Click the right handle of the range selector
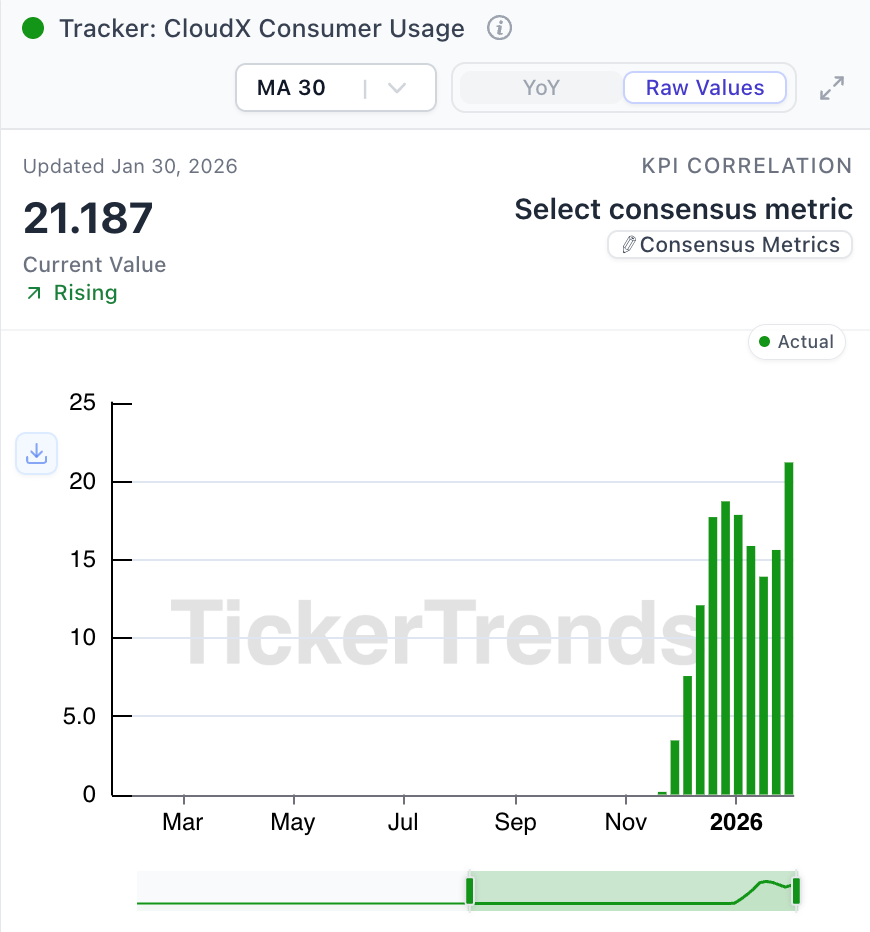870x932 pixels. 796,890
